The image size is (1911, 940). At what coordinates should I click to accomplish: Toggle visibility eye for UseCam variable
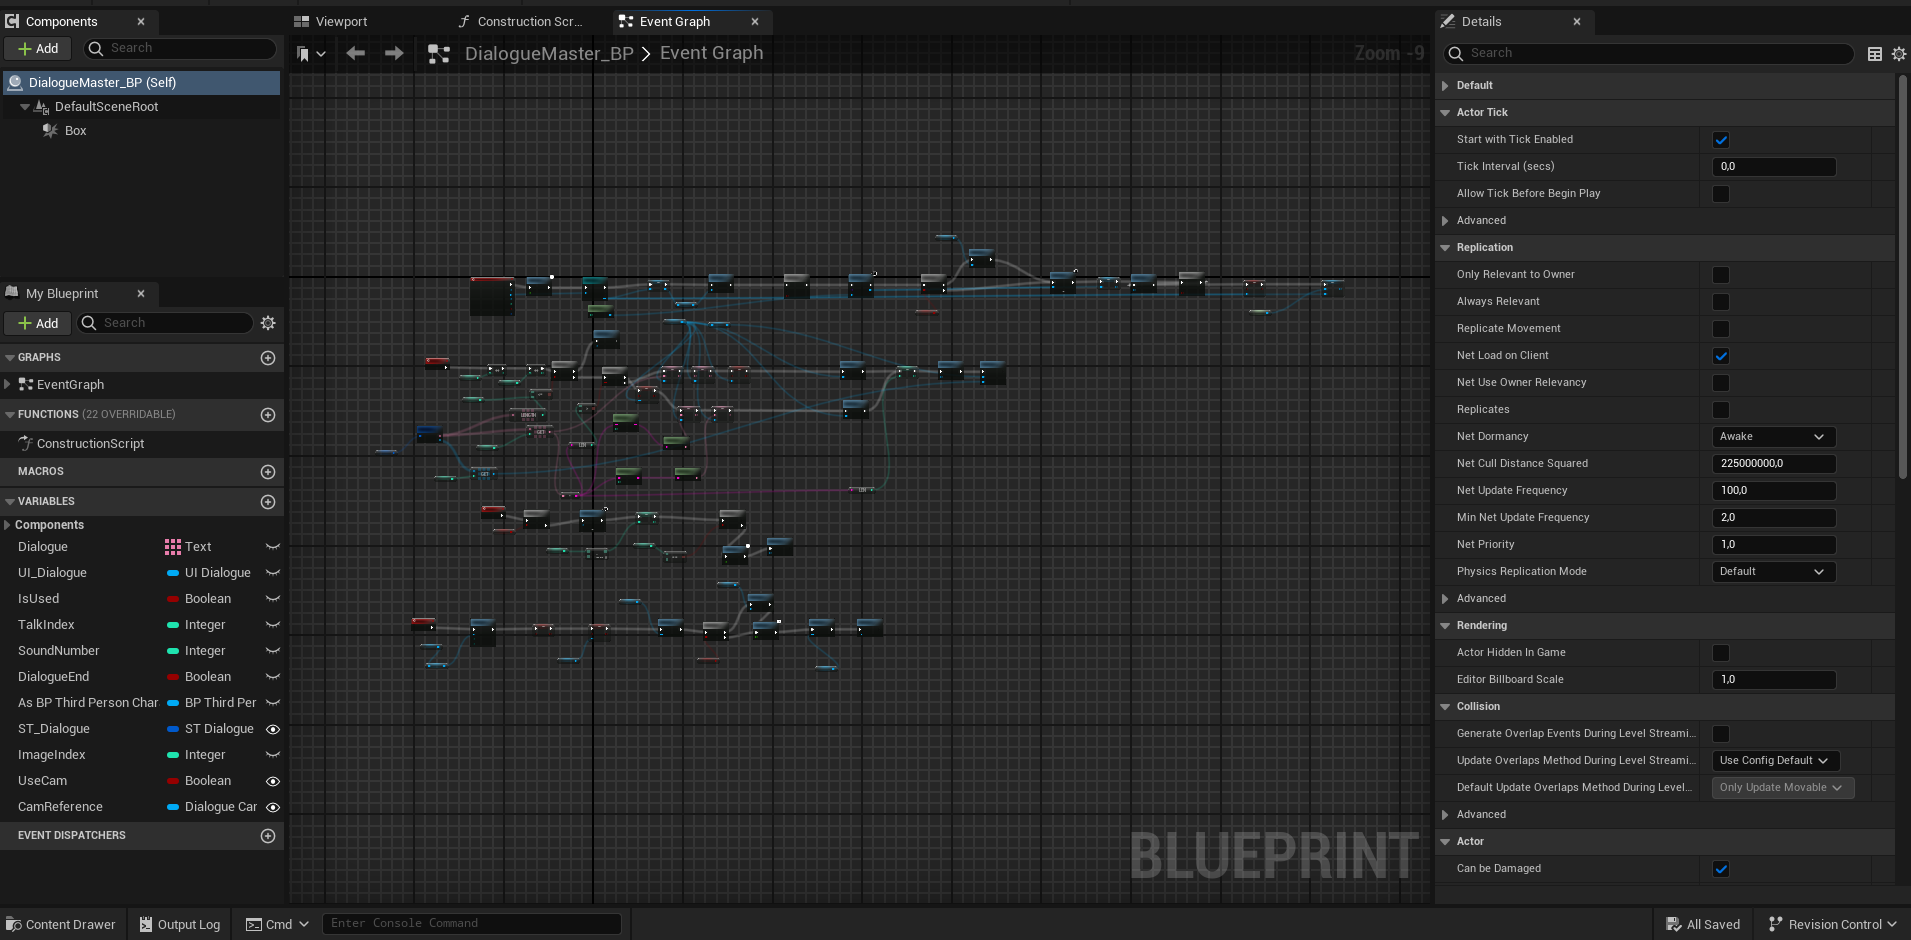pos(272,781)
